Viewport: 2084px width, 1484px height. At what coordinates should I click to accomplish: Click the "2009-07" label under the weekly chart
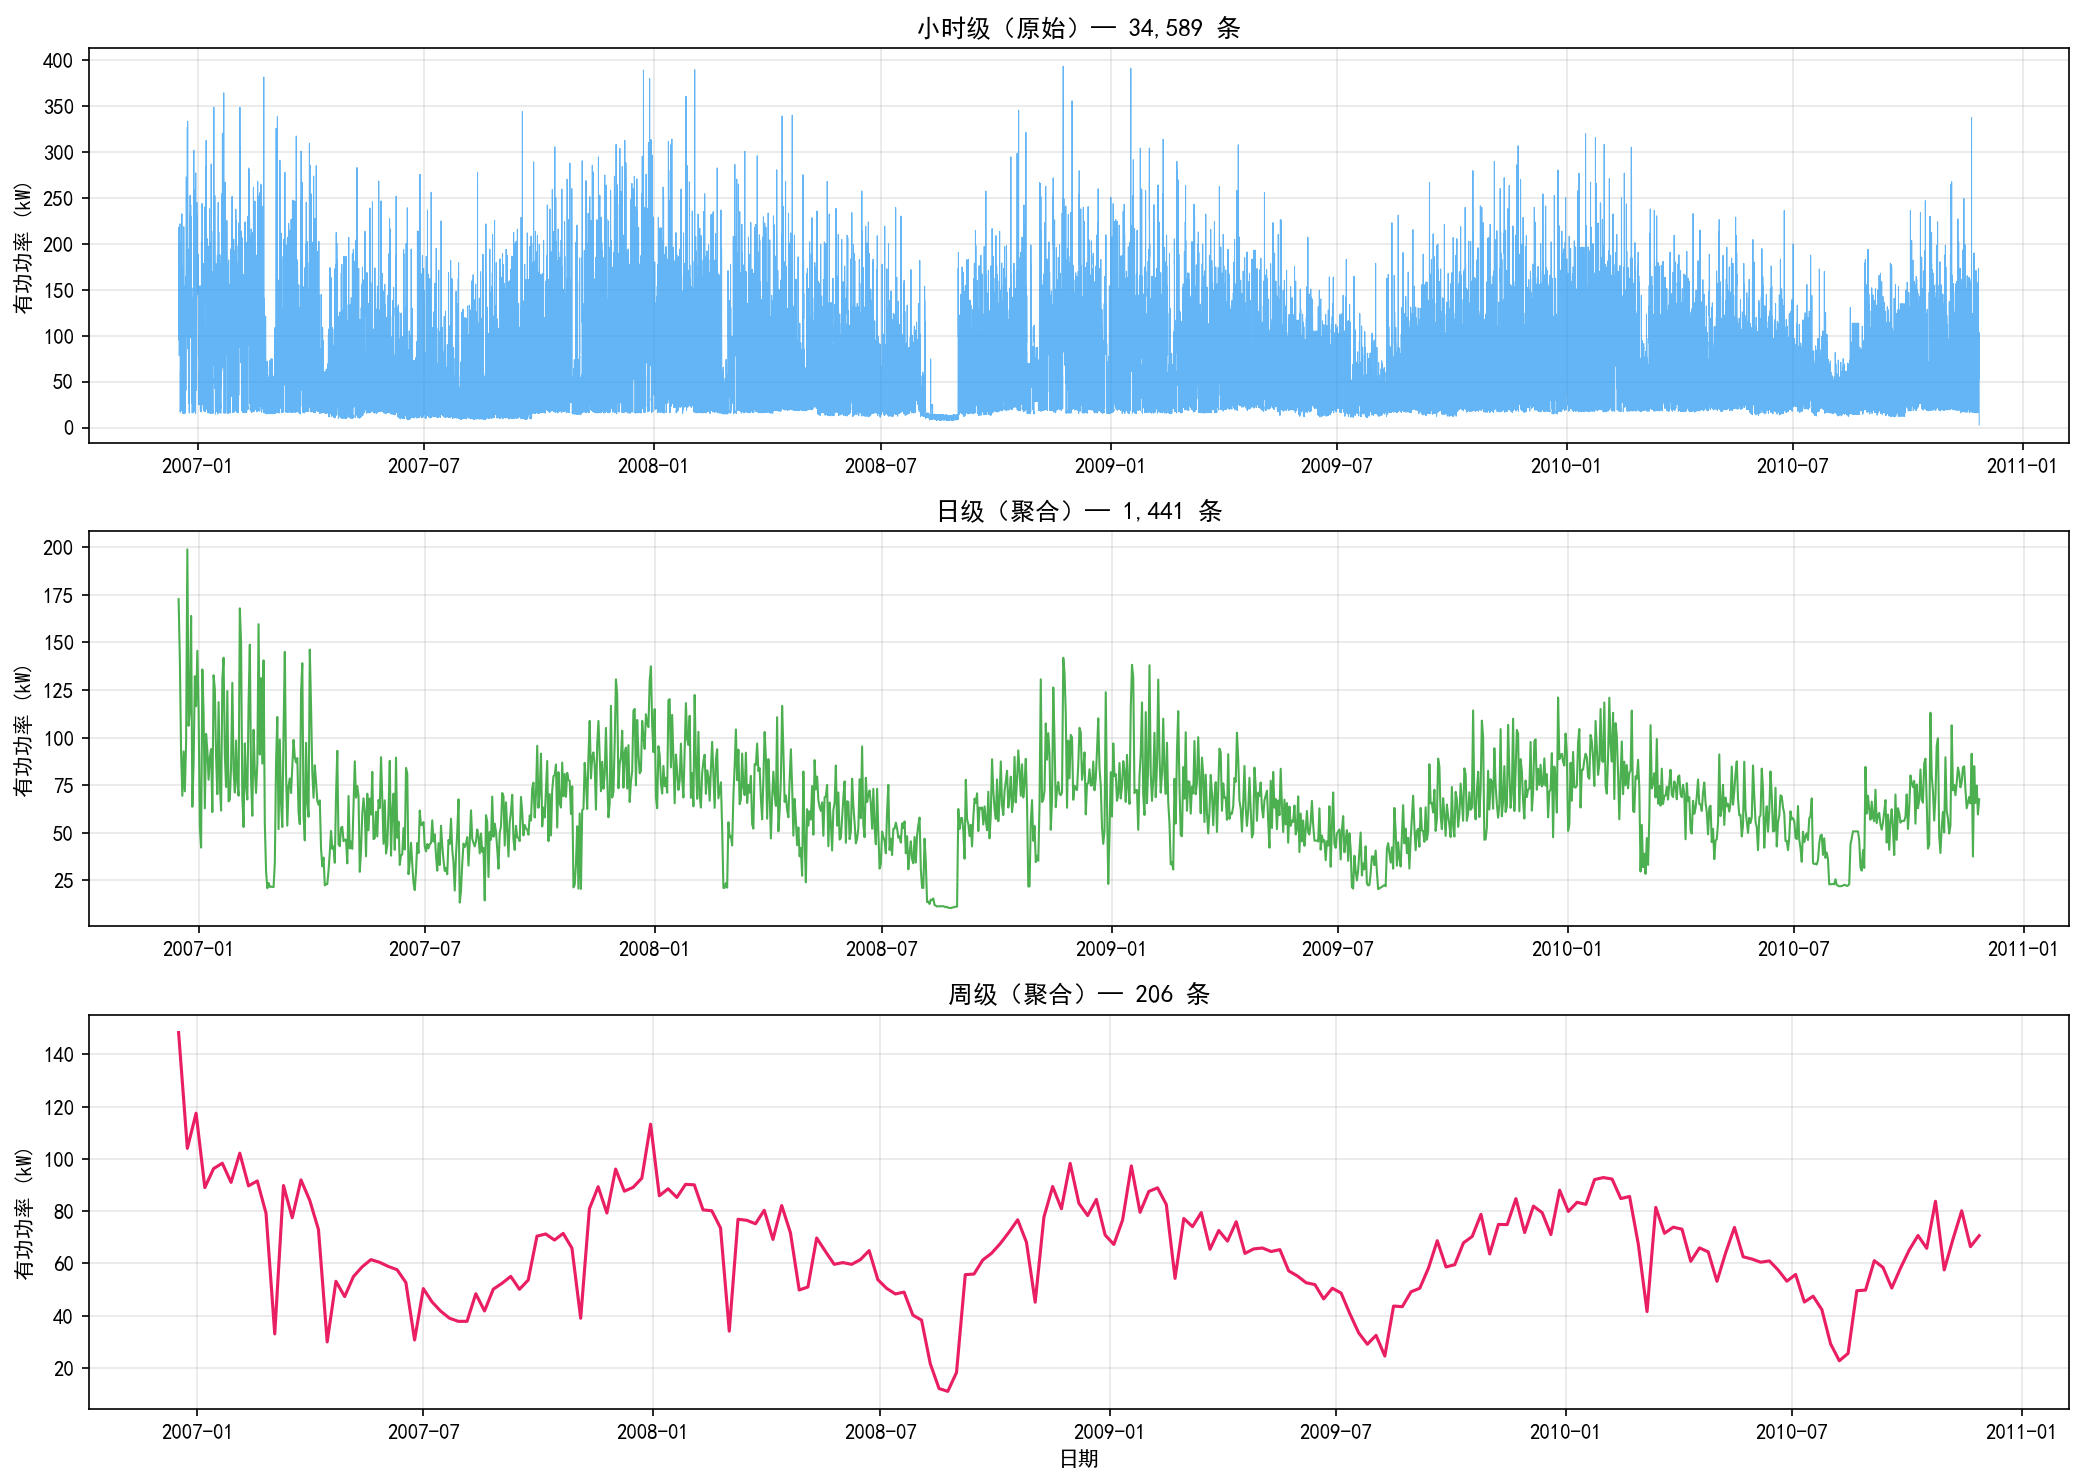(x=1335, y=1432)
